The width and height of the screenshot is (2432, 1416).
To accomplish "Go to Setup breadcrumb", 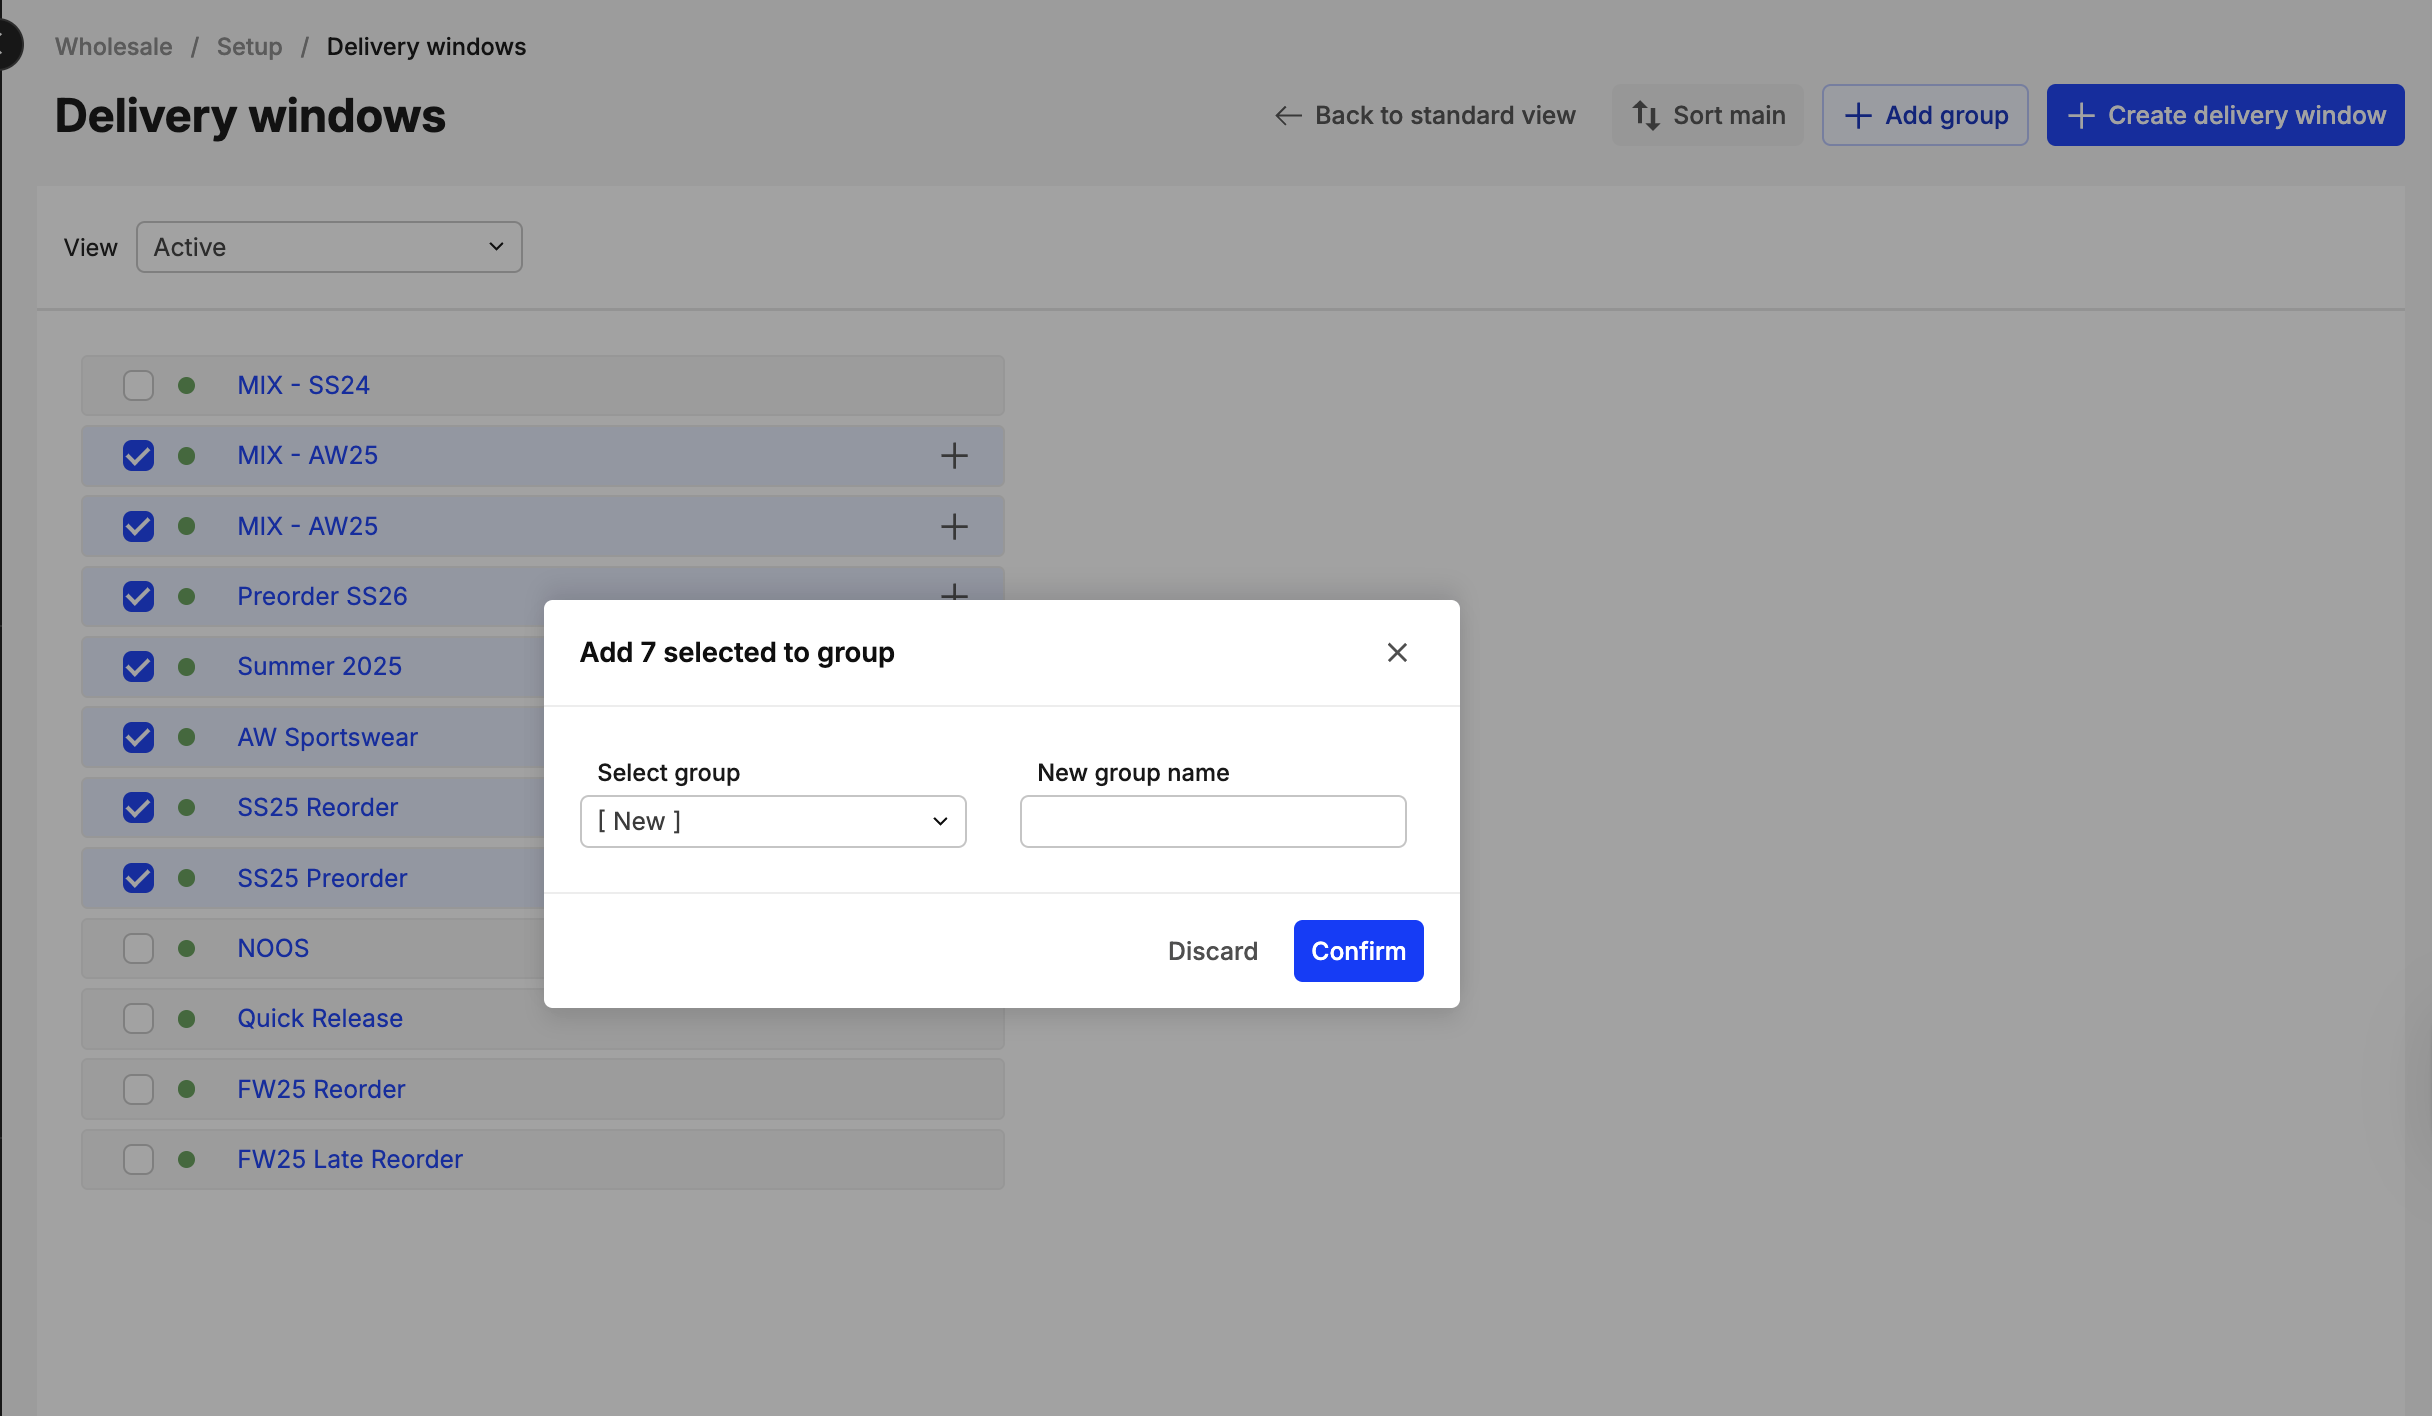I will (249, 47).
